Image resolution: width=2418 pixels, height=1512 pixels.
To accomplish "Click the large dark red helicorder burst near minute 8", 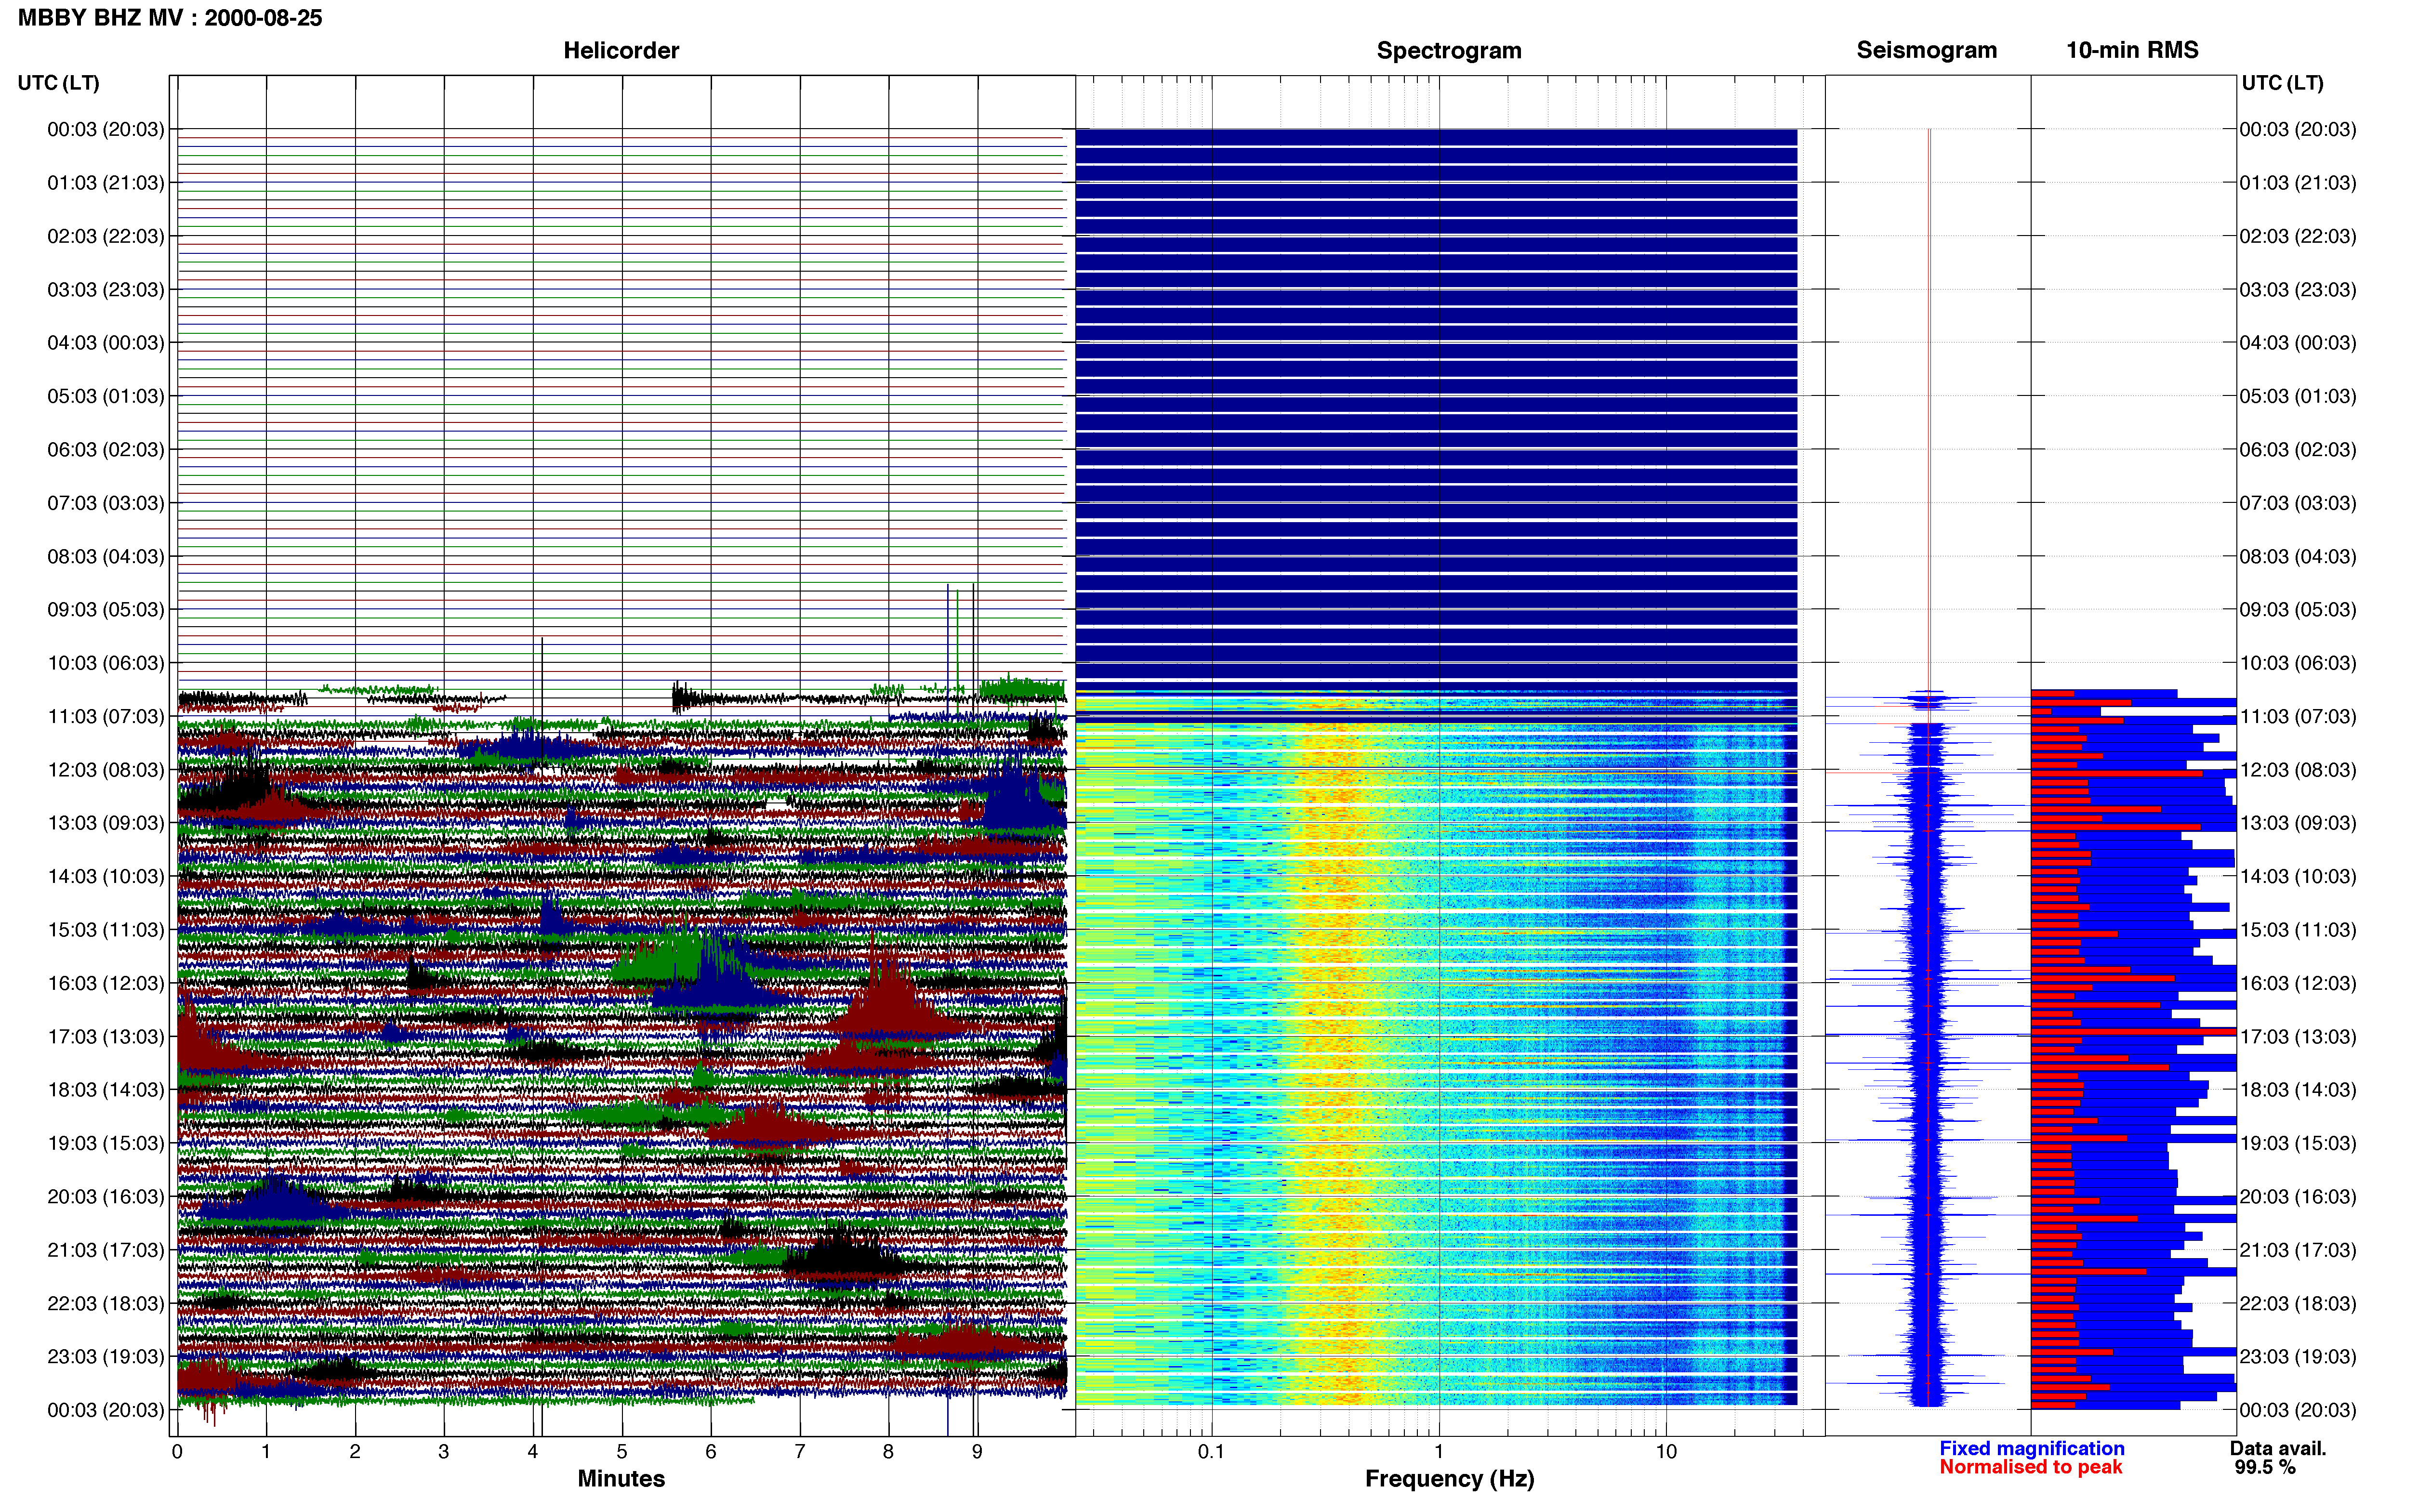I will 888,1000.
